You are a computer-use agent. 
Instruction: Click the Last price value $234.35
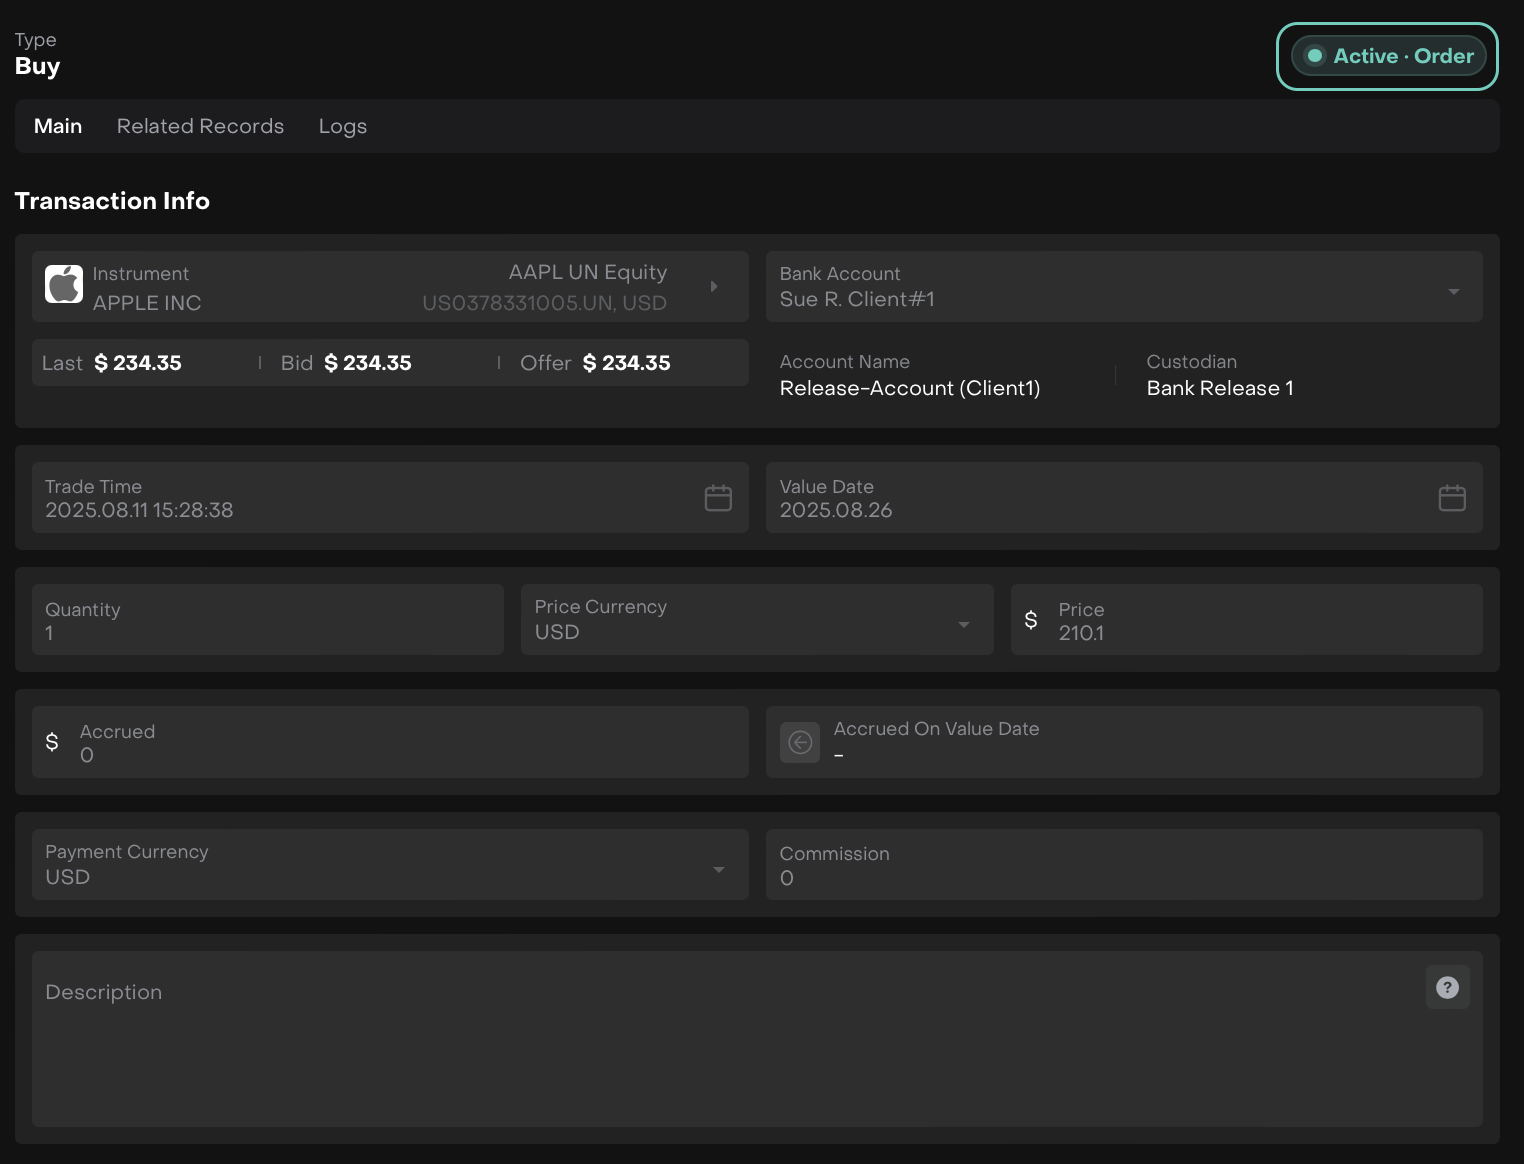tap(138, 363)
